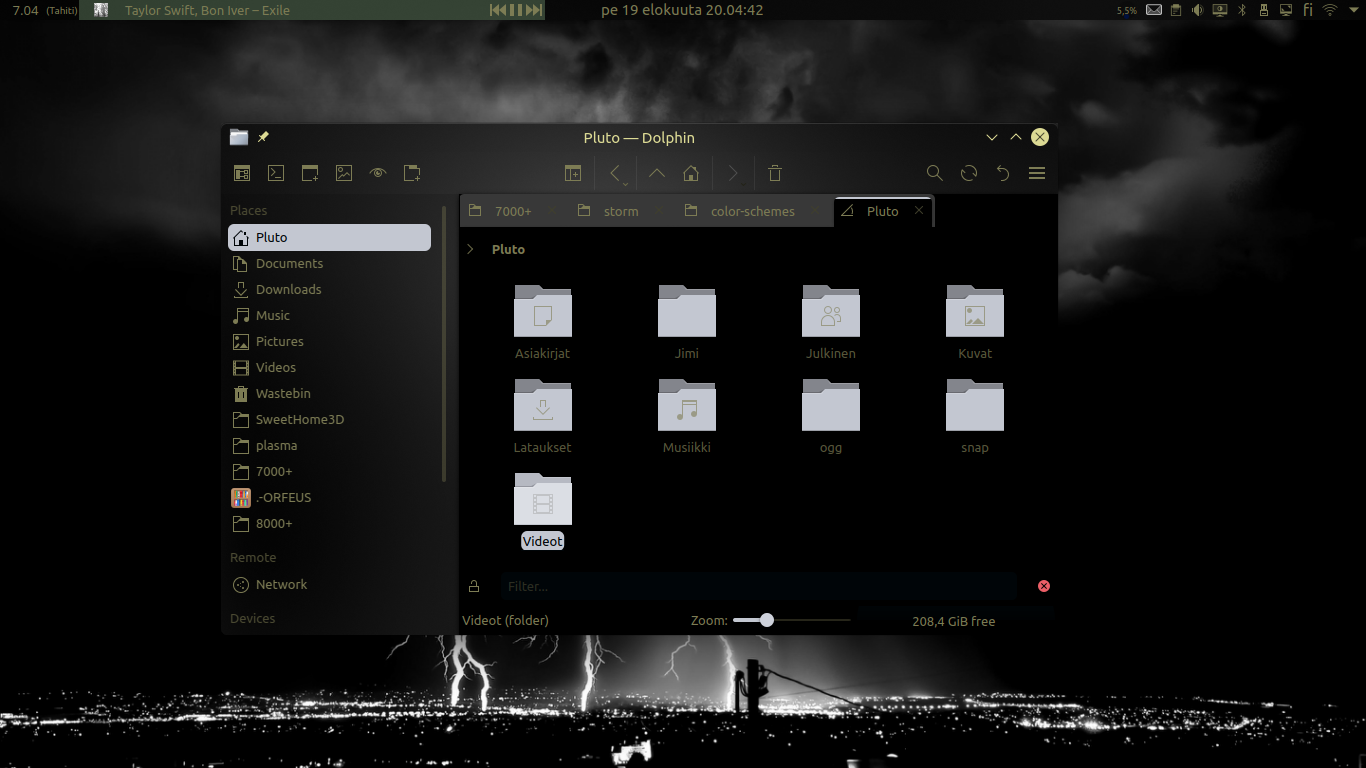Toggle hidden files with the eye icon

click(378, 173)
